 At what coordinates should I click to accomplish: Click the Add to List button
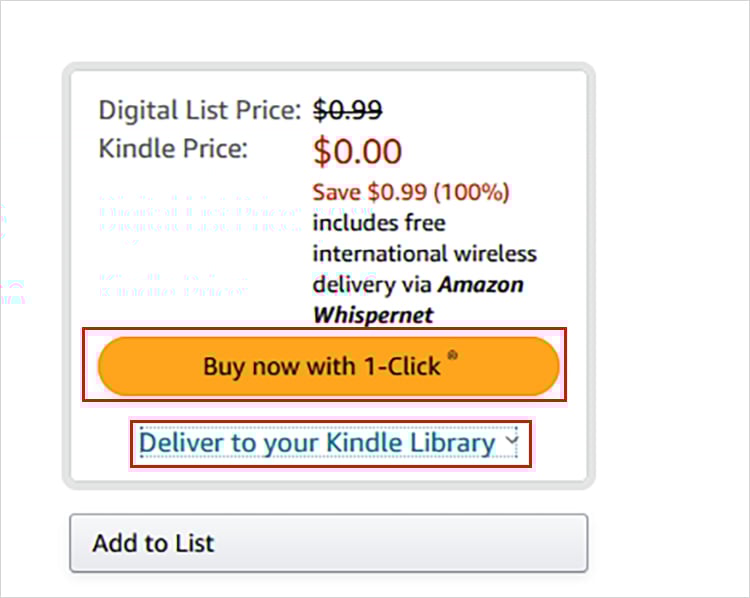click(x=328, y=543)
